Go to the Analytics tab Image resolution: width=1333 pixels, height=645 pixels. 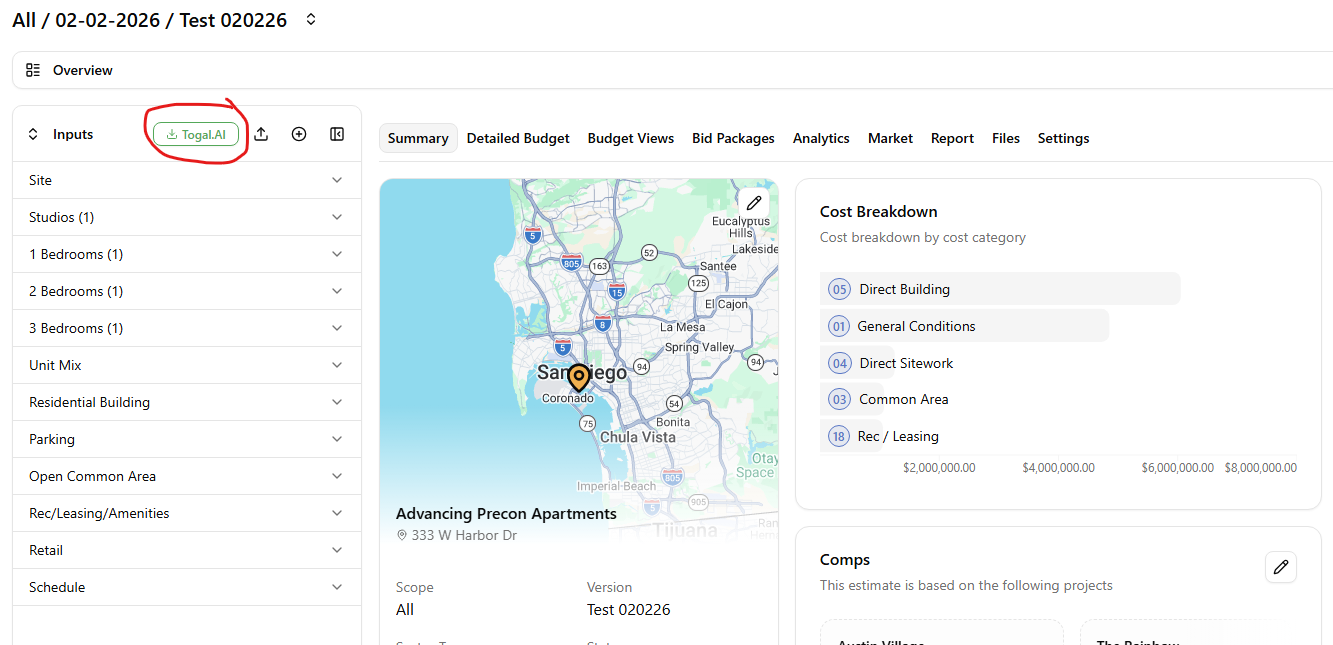821,138
